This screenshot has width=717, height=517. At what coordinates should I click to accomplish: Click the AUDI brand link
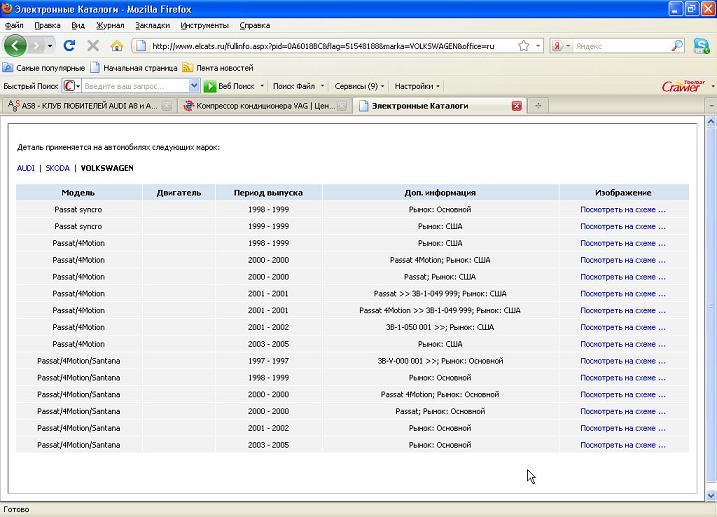26,168
